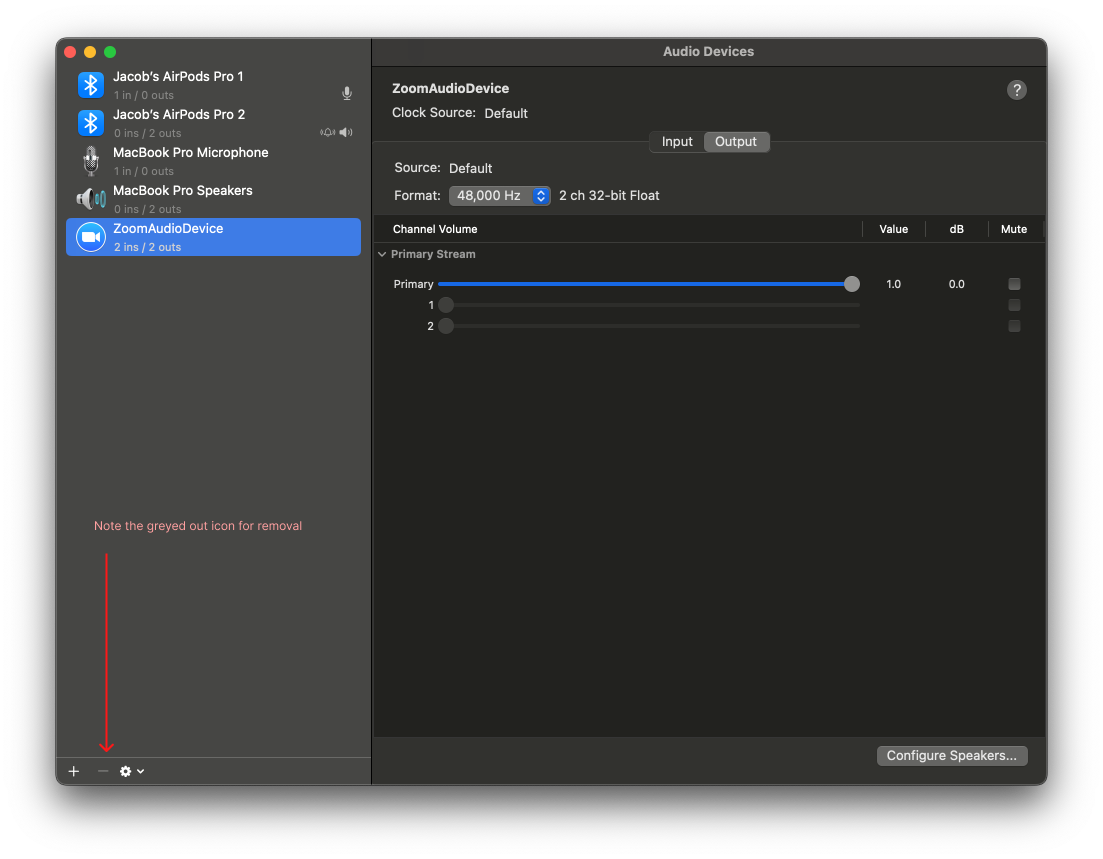Select 'MacBook Pro Microphone' device row
Image resolution: width=1103 pixels, height=859 pixels.
click(213, 161)
